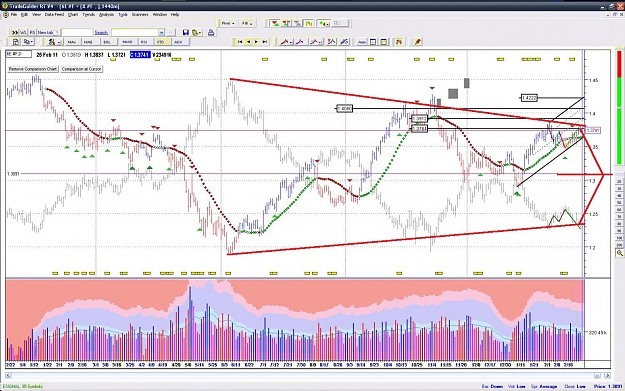Click the chart properties icon
625x391 pixels.
click(x=16, y=42)
